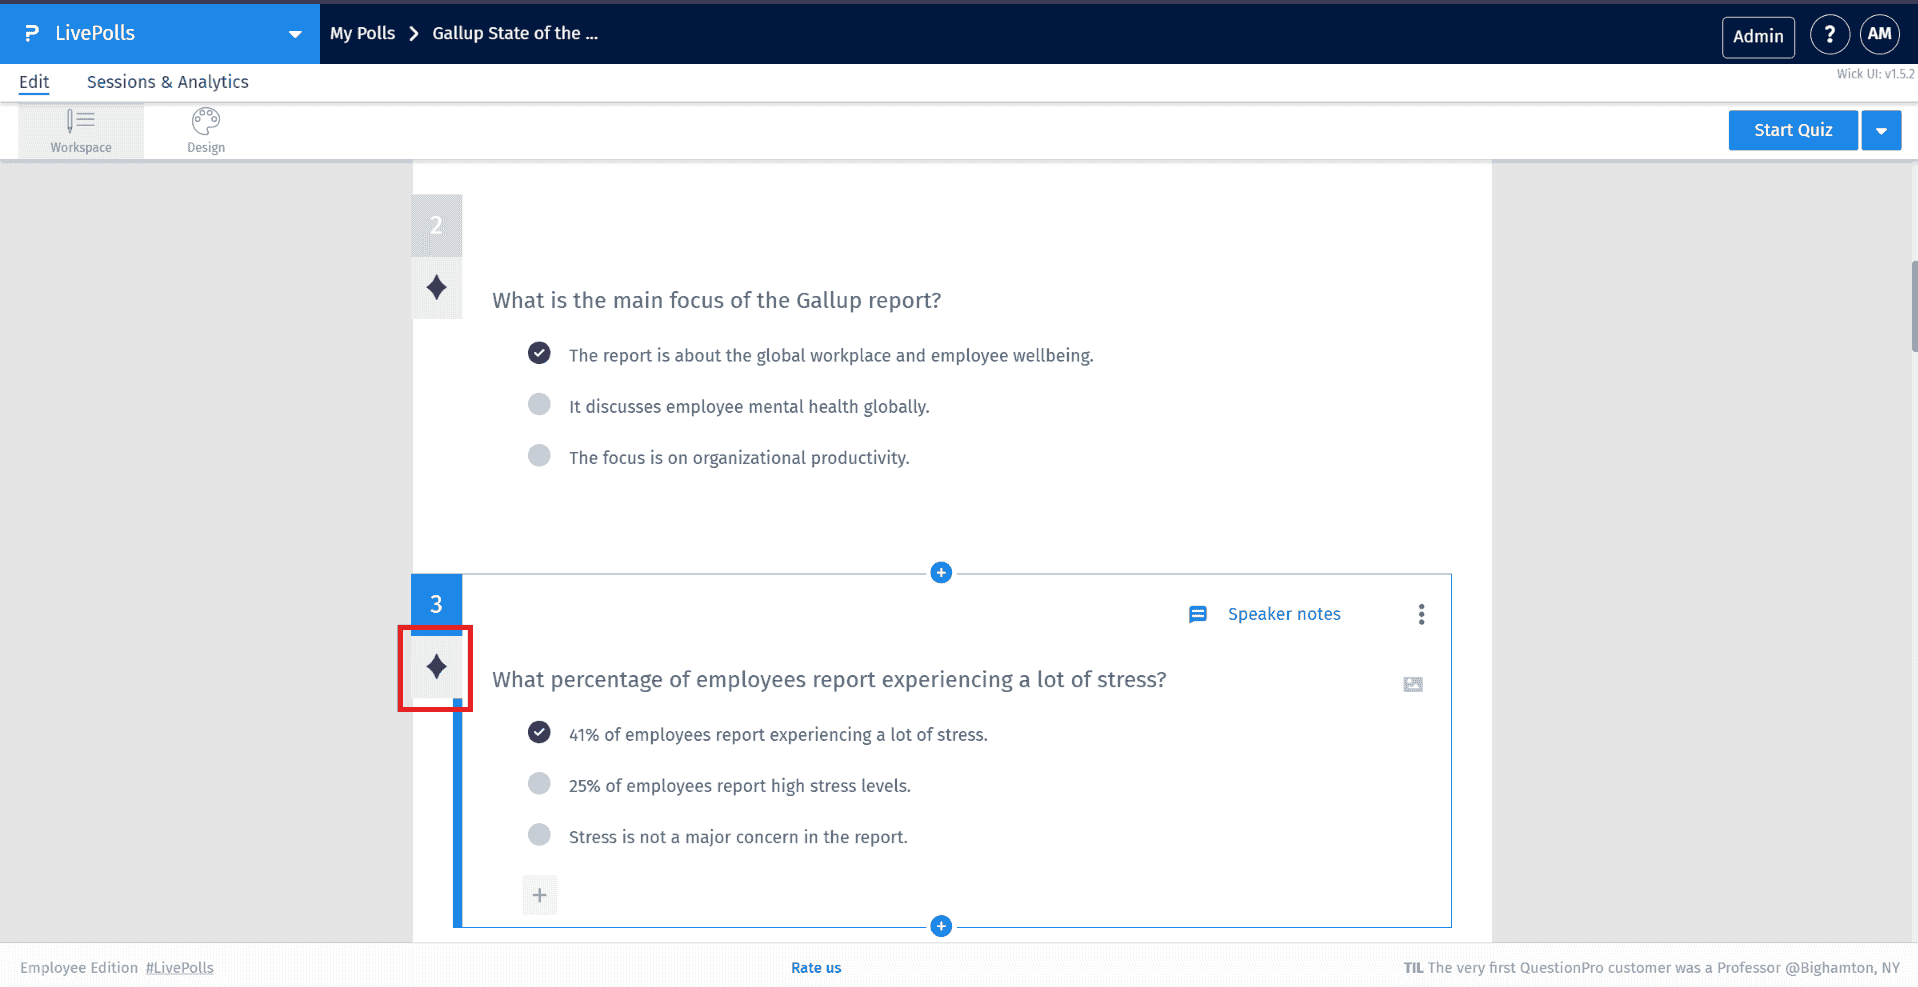
Task: Select 'It discusses employee mental health' option
Action: [x=539, y=404]
